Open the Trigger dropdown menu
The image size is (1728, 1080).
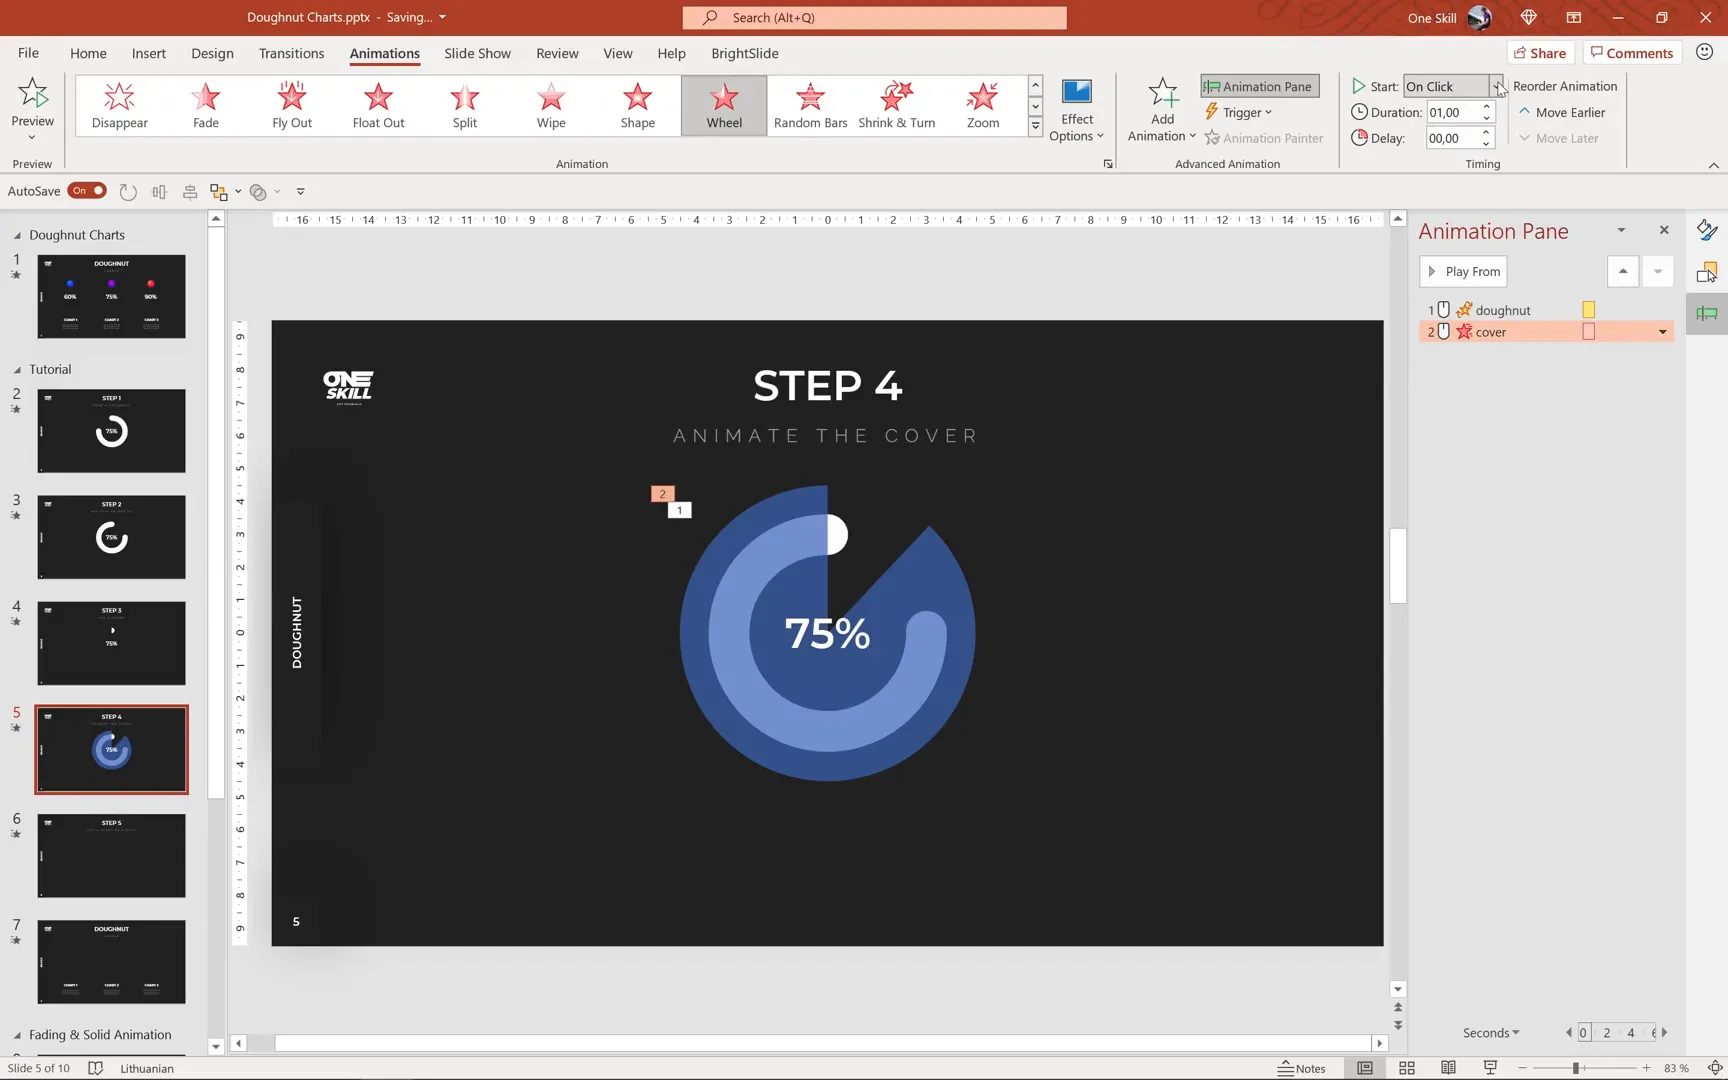pos(1239,112)
